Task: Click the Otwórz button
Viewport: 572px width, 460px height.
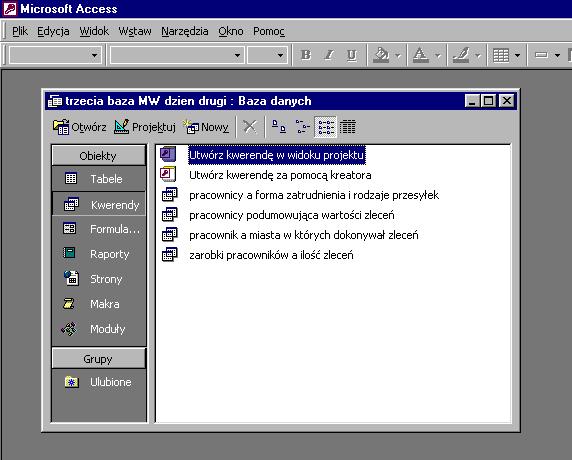Action: pos(80,127)
